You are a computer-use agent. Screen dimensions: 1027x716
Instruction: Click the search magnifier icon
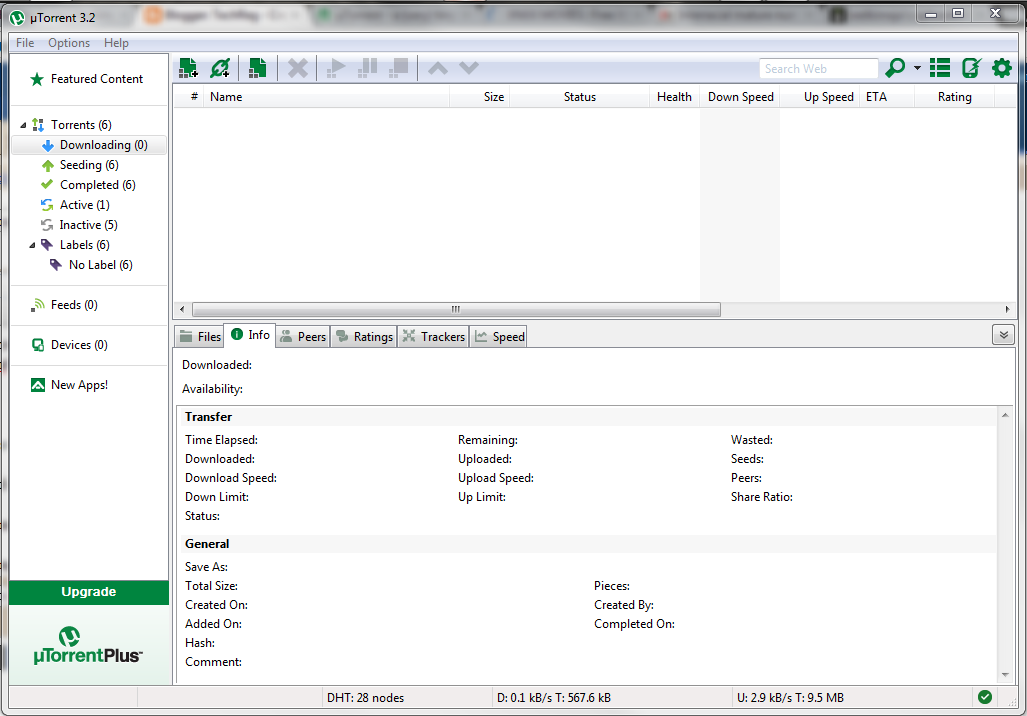click(895, 67)
